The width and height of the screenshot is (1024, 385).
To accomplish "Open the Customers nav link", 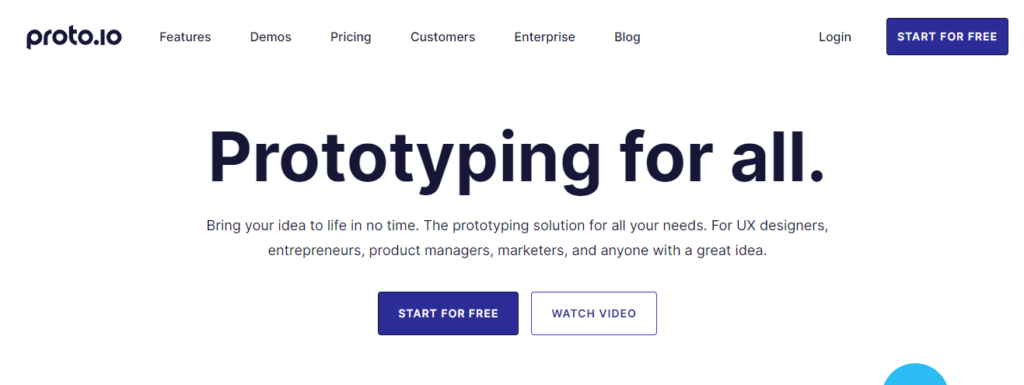I will click(x=443, y=37).
